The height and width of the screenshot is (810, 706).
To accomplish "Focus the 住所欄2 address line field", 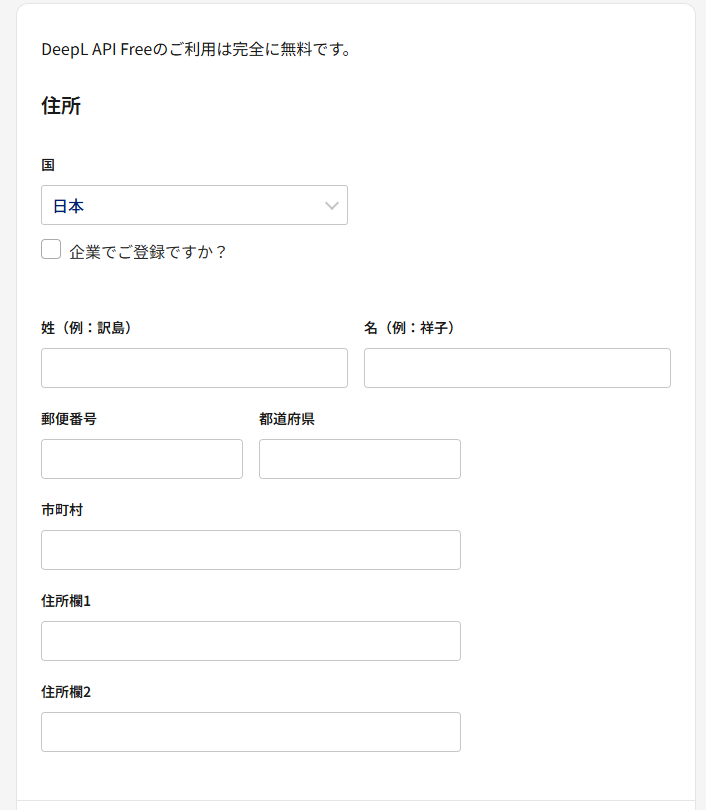I will coord(251,732).
